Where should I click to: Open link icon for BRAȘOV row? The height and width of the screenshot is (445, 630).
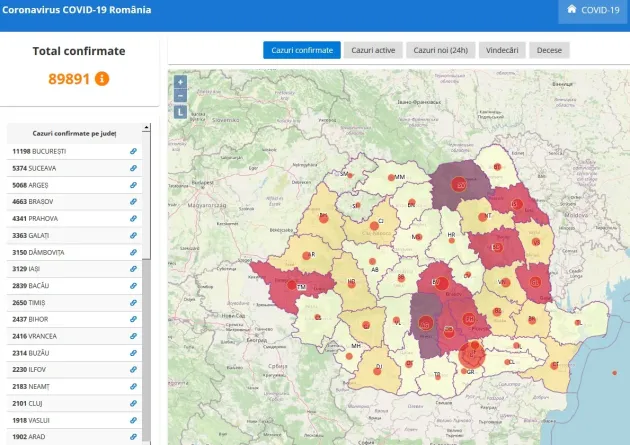click(133, 202)
